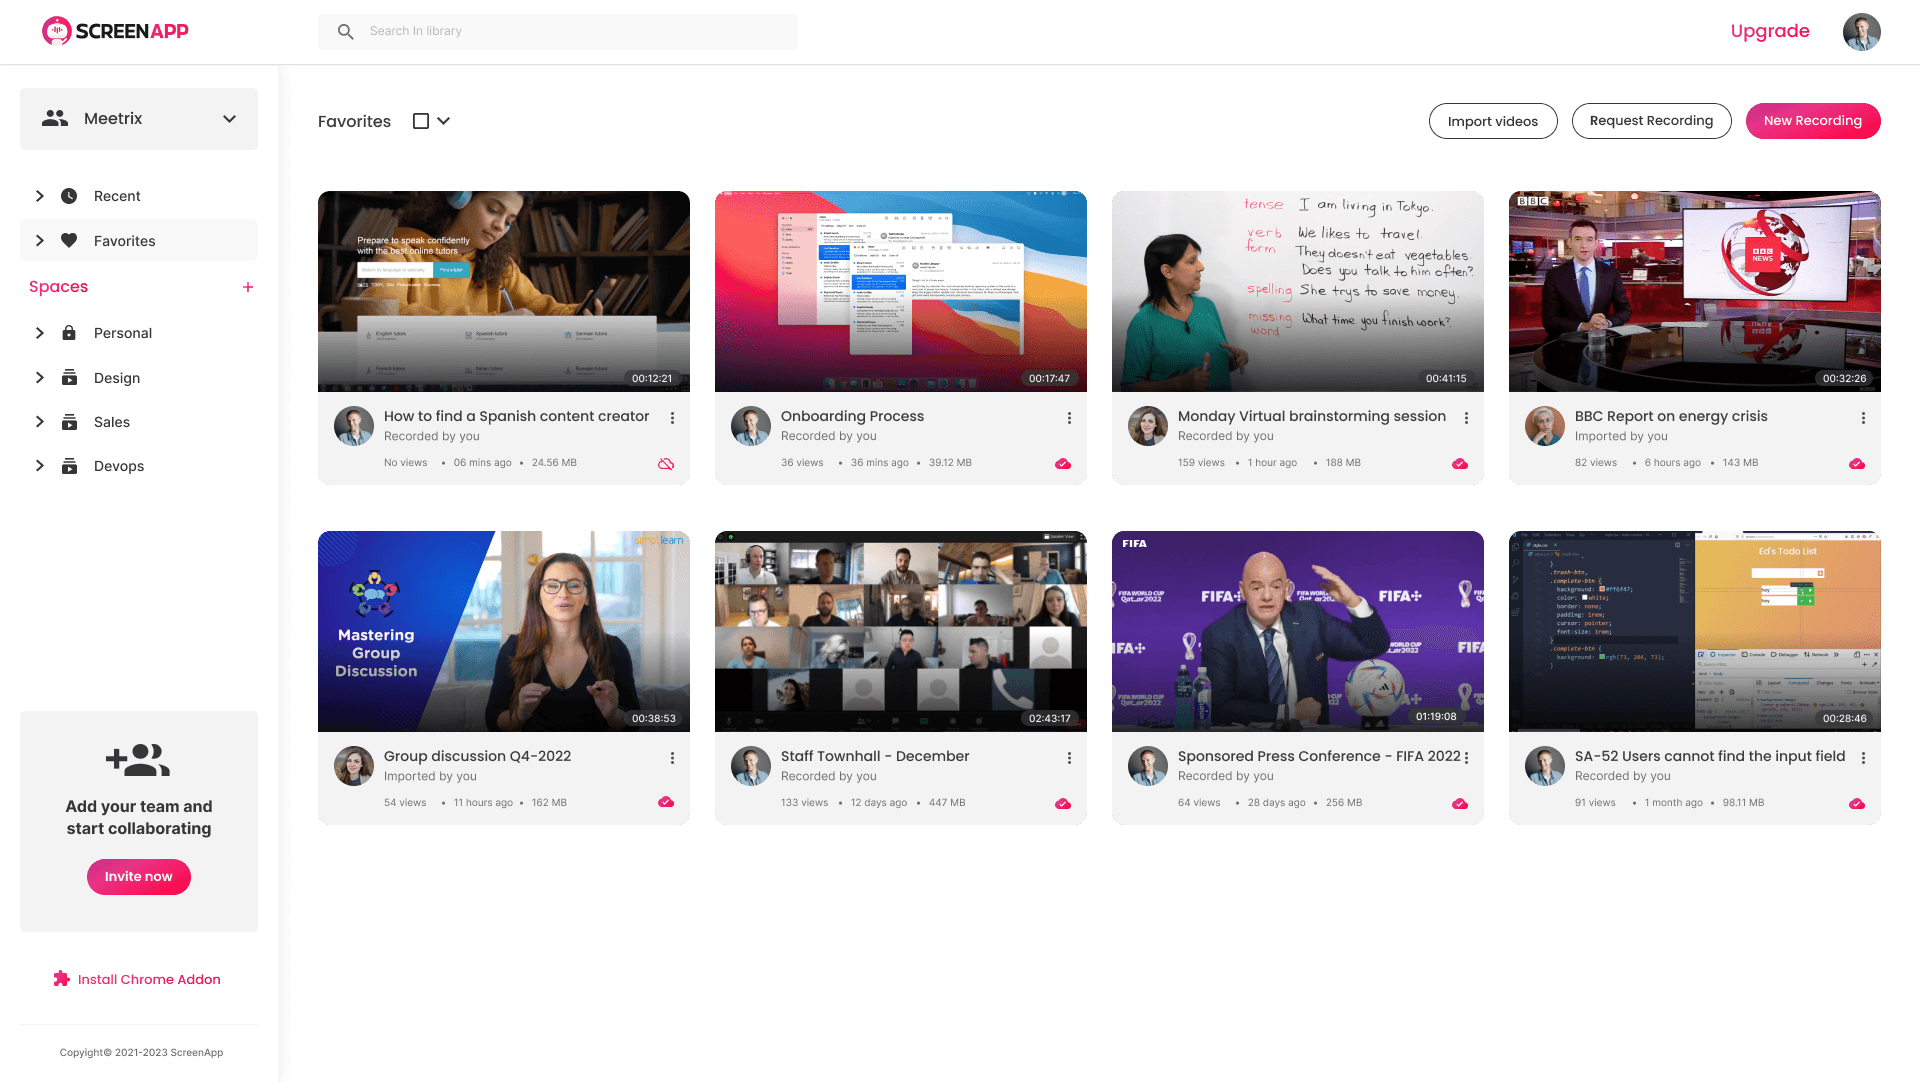Open the Meetrix team dropdown
Screen dimensions: 1920x1082
[139, 119]
